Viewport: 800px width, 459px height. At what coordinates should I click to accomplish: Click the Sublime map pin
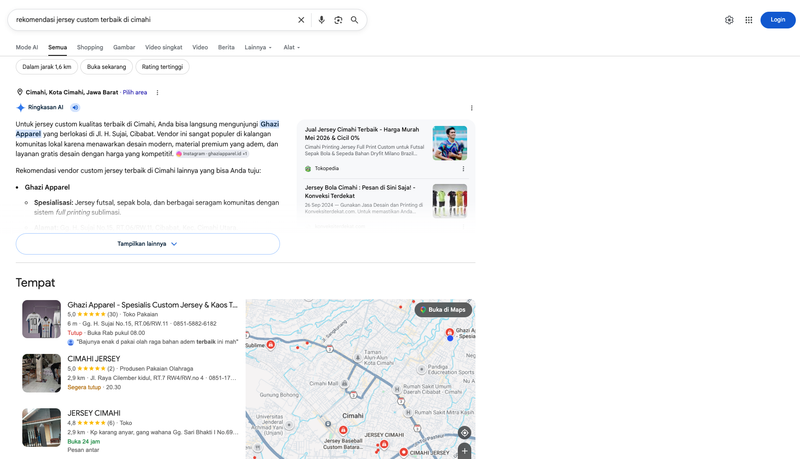[271, 345]
